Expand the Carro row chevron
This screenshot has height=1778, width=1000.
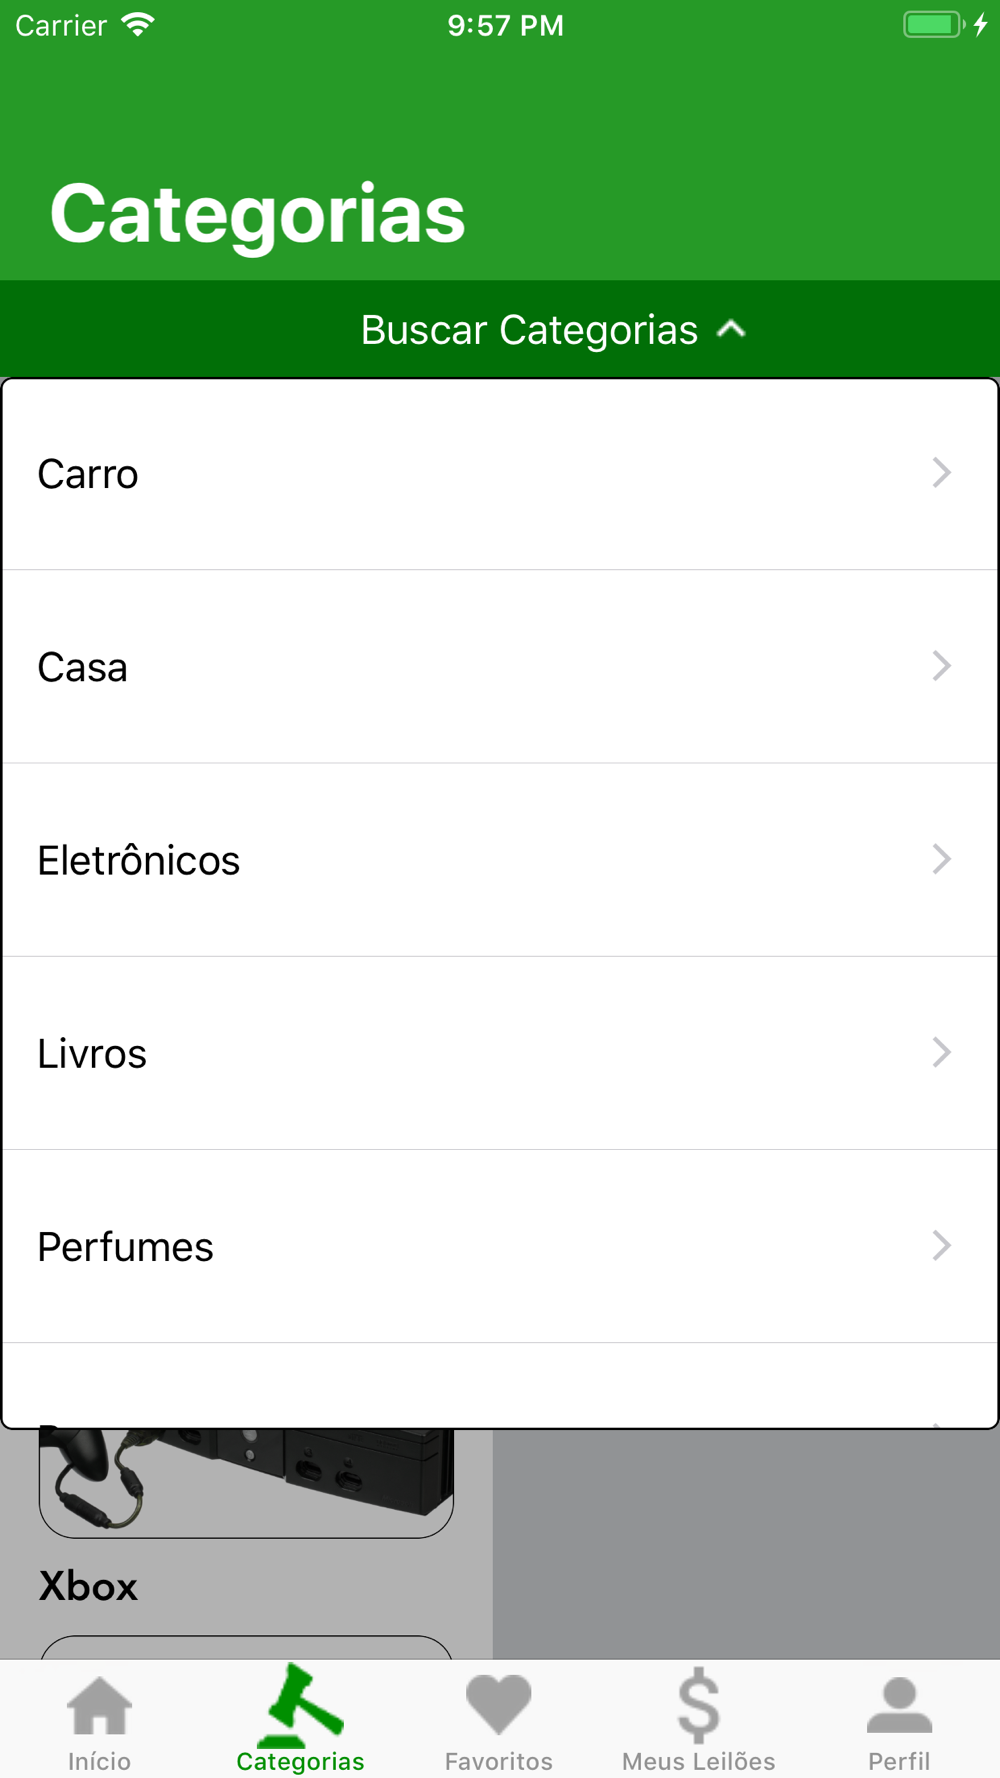941,473
